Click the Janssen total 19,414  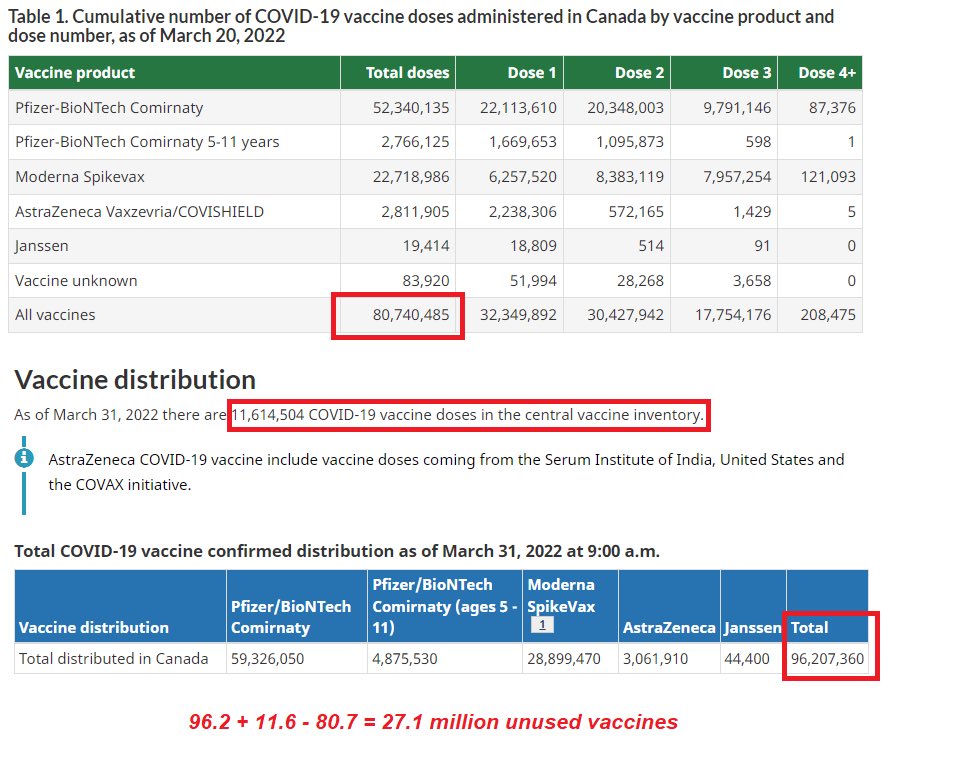click(x=426, y=246)
